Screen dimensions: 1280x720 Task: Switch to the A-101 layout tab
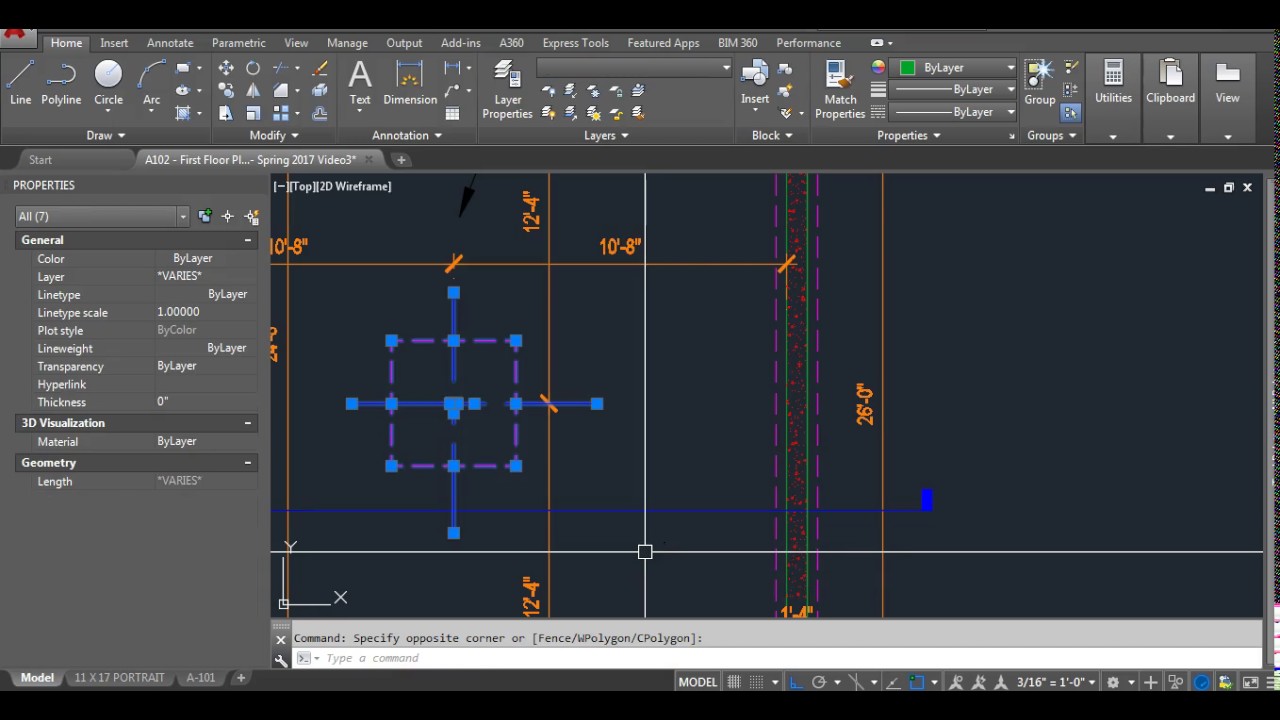(x=200, y=678)
